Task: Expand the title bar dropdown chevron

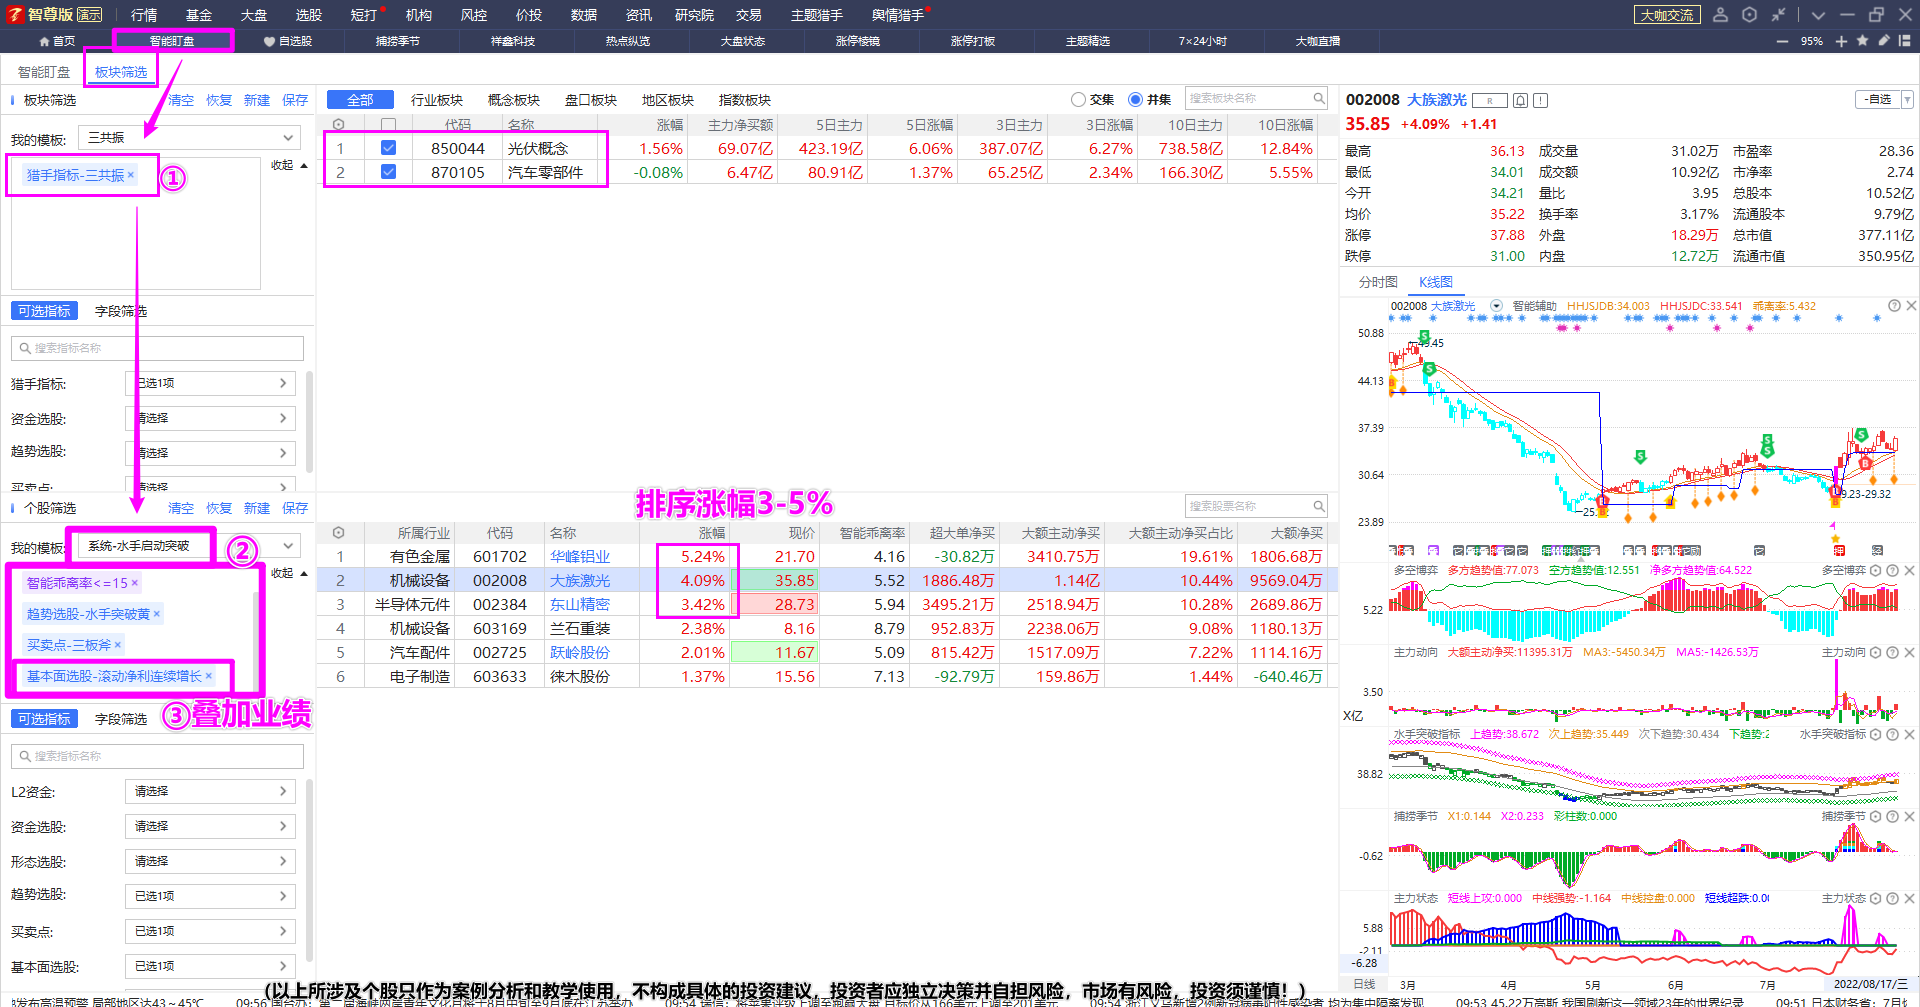Action: [1818, 15]
